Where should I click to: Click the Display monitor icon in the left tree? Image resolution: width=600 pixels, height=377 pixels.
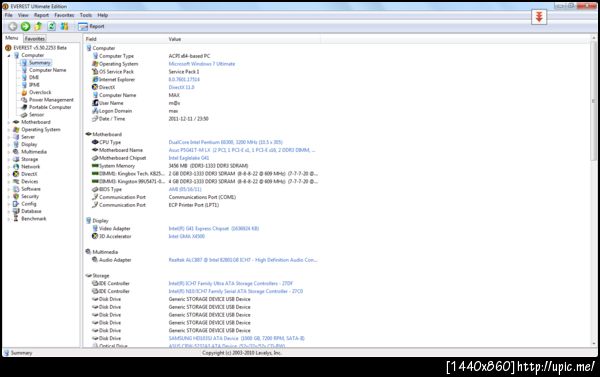[x=16, y=144]
